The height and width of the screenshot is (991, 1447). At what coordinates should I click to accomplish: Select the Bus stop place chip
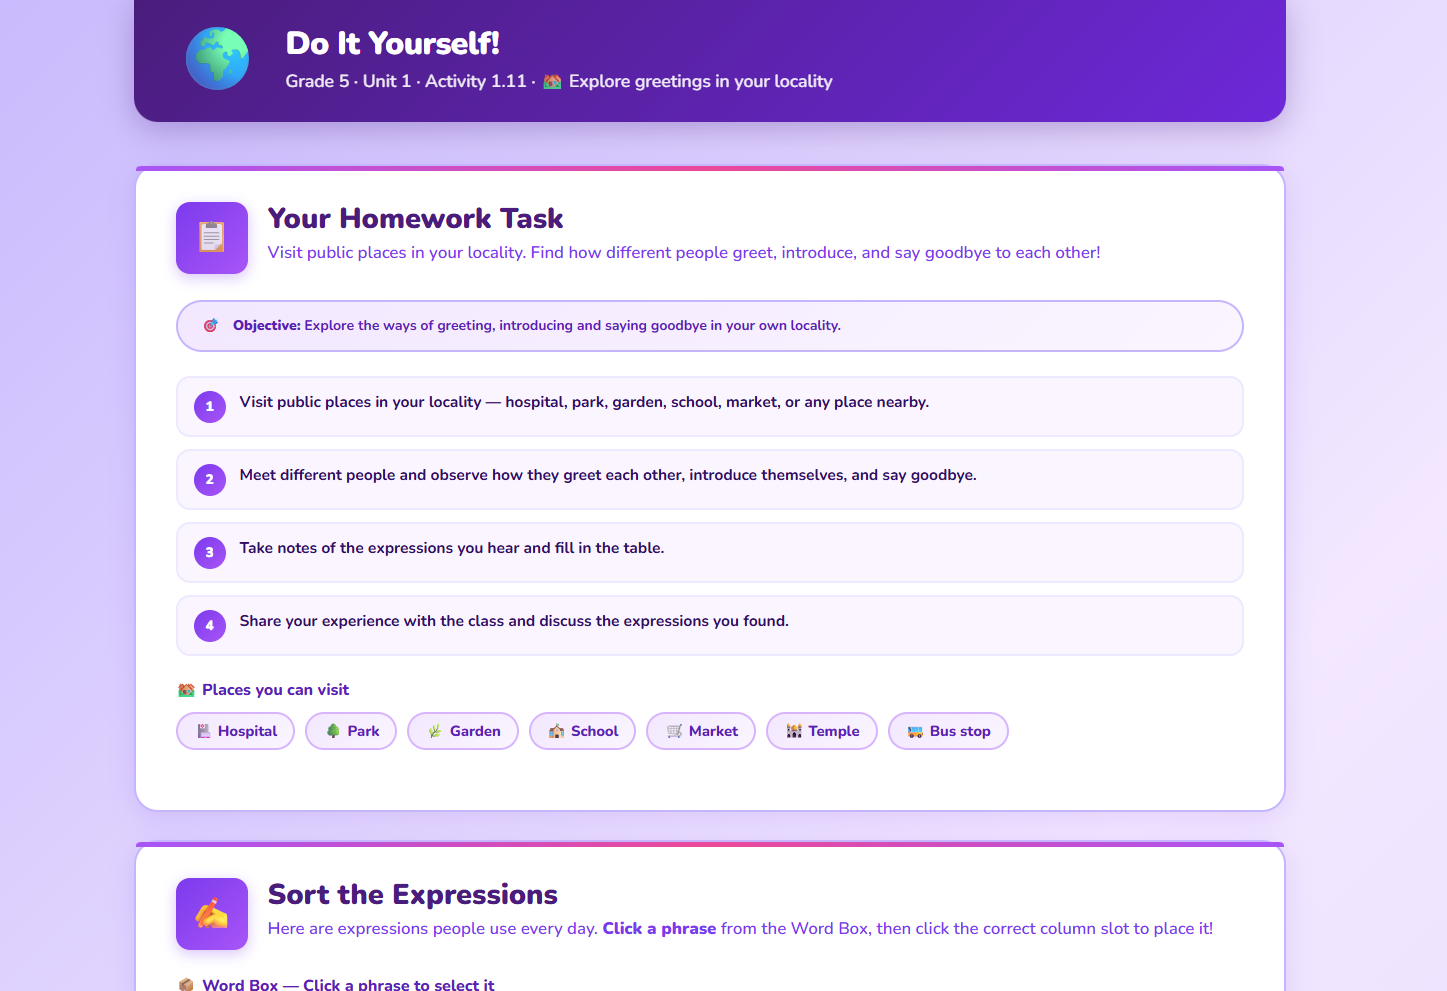coord(948,731)
